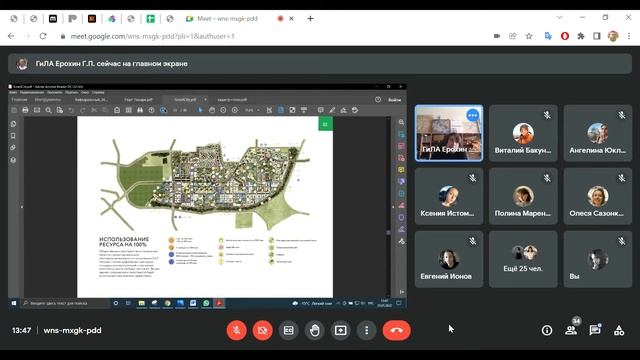This screenshot has width=640, height=360.
Task: Unmute the microphone in the Meet control bar
Action: coord(236,330)
